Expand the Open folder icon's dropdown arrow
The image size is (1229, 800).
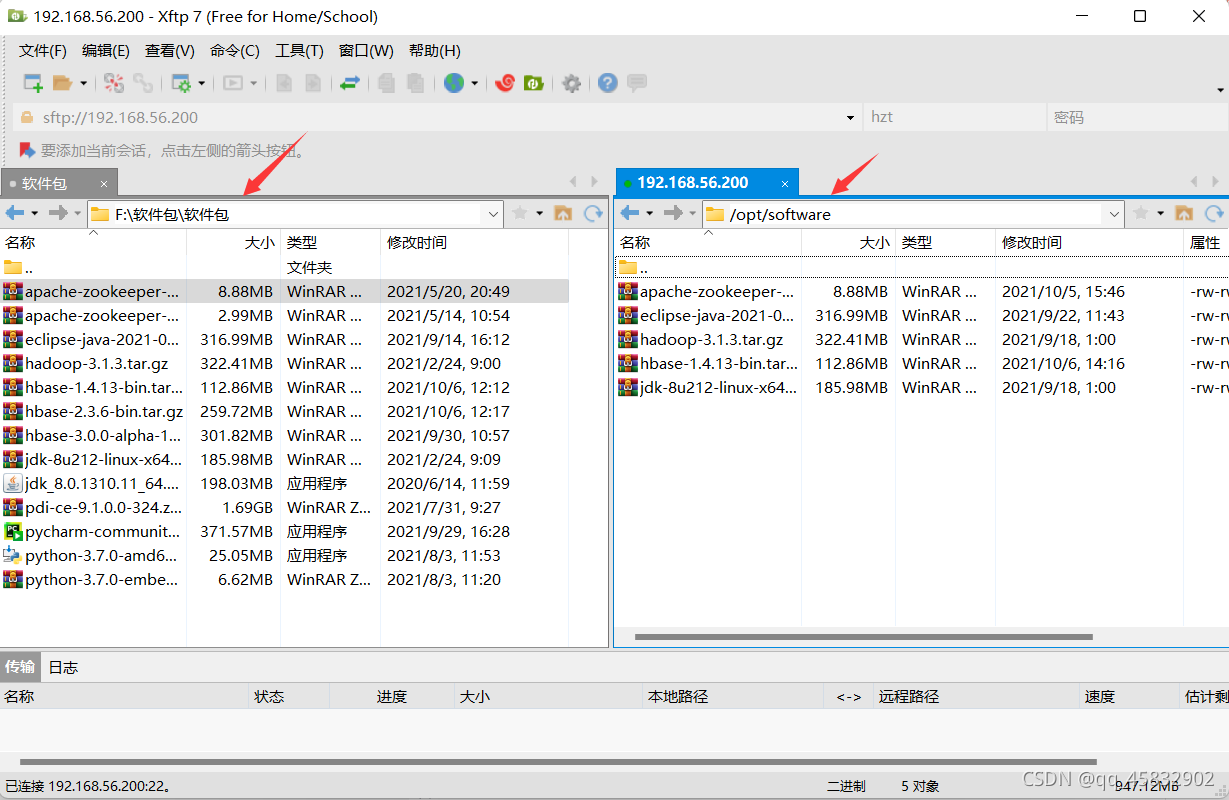pos(83,84)
